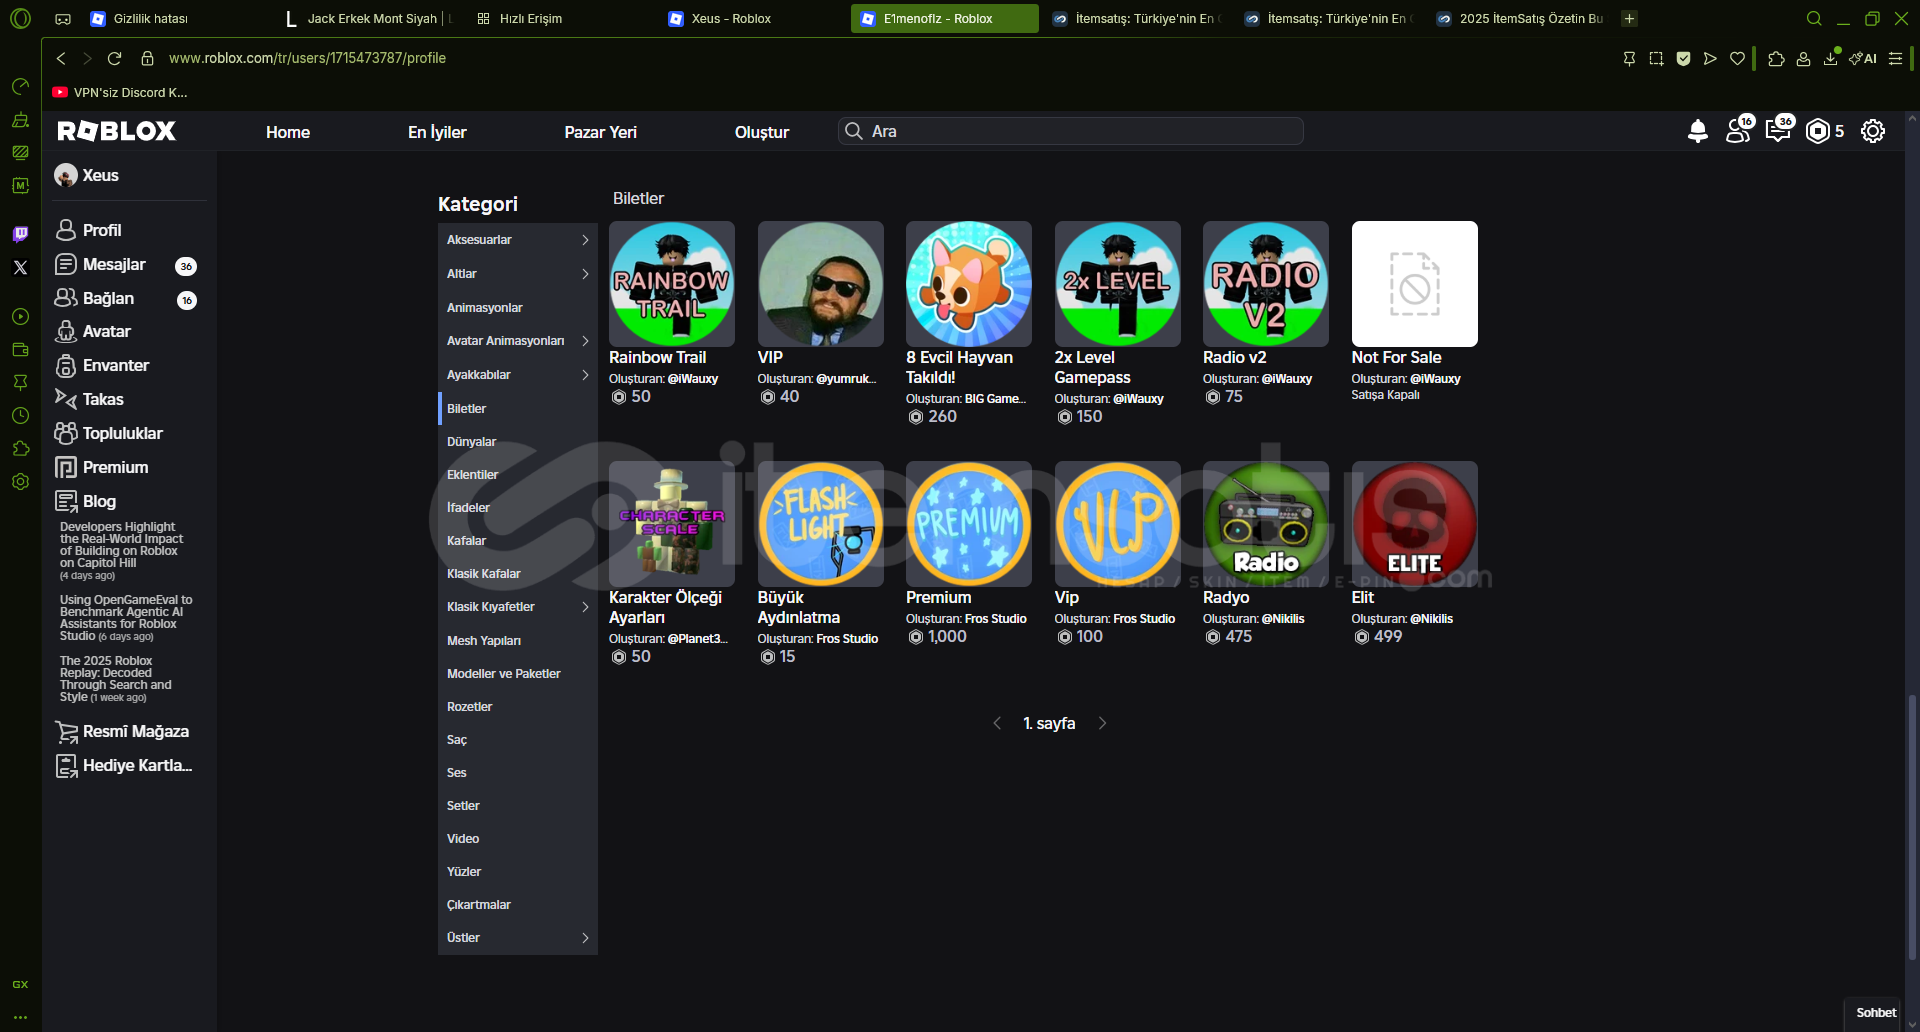Open the Xeus profile link in sidebar

[x=87, y=176]
